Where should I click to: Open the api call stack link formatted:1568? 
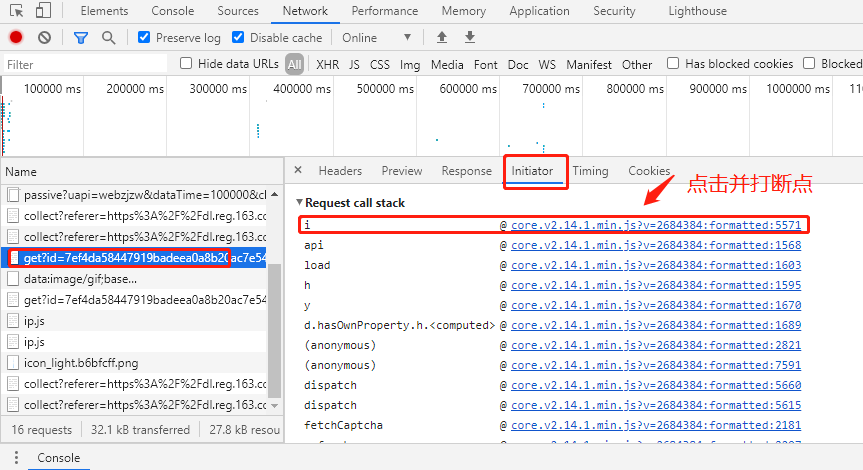(656, 245)
